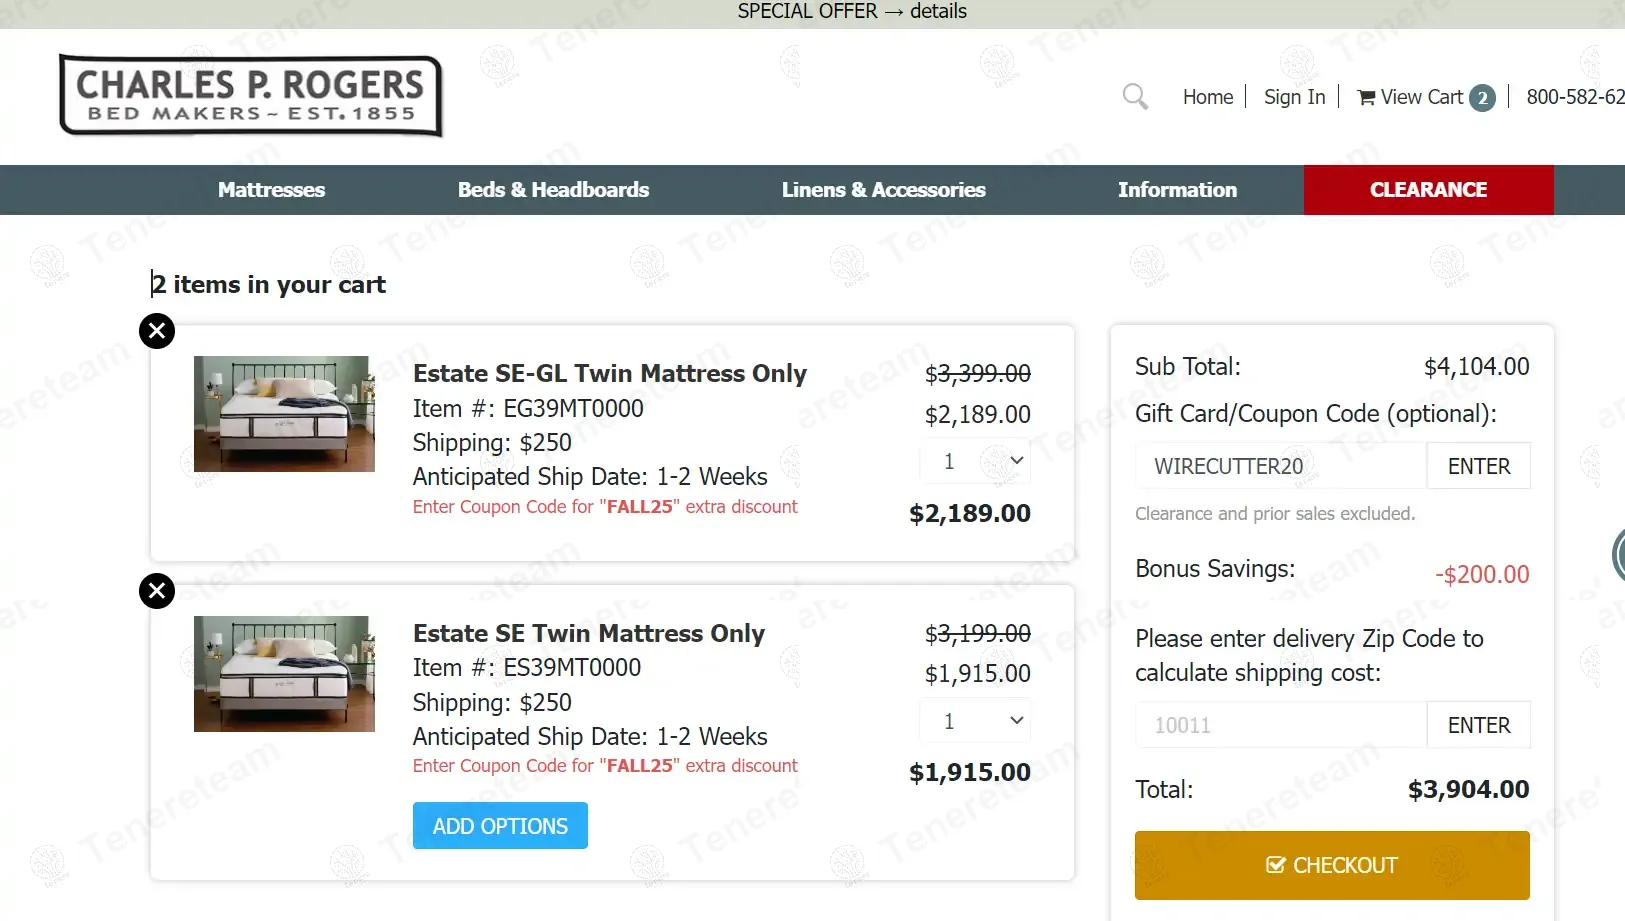Click ADD OPTIONS button
The width and height of the screenshot is (1625, 921).
click(x=500, y=826)
